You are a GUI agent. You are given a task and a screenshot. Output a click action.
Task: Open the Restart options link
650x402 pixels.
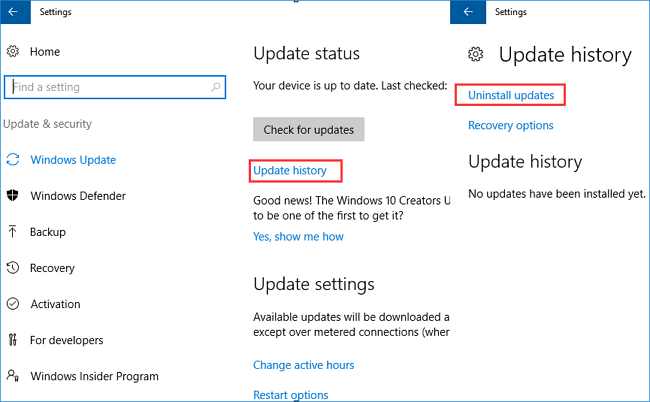[x=291, y=395]
